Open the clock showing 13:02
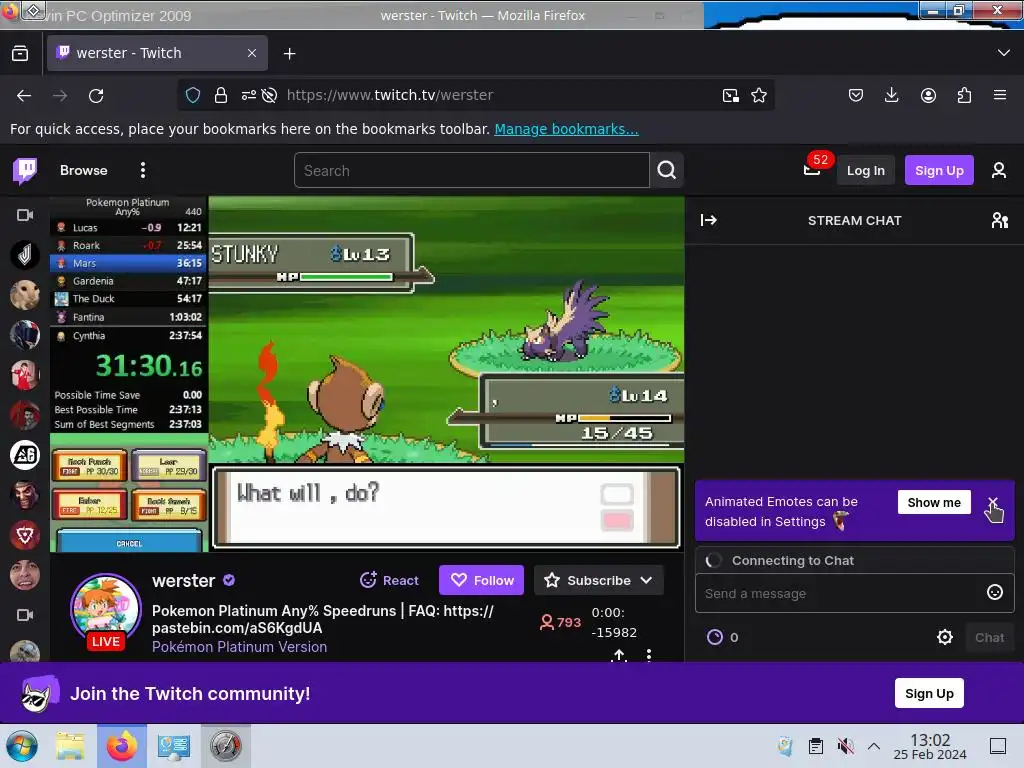This screenshot has height=768, width=1024. tap(930, 746)
